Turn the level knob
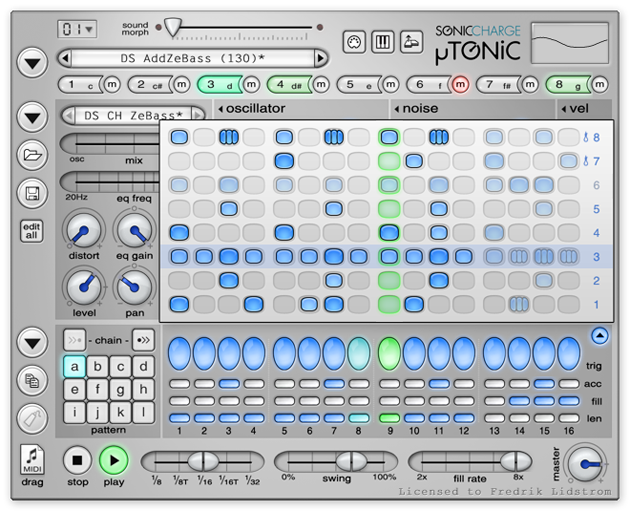Viewport: 630px width, 511px height. 84,287
